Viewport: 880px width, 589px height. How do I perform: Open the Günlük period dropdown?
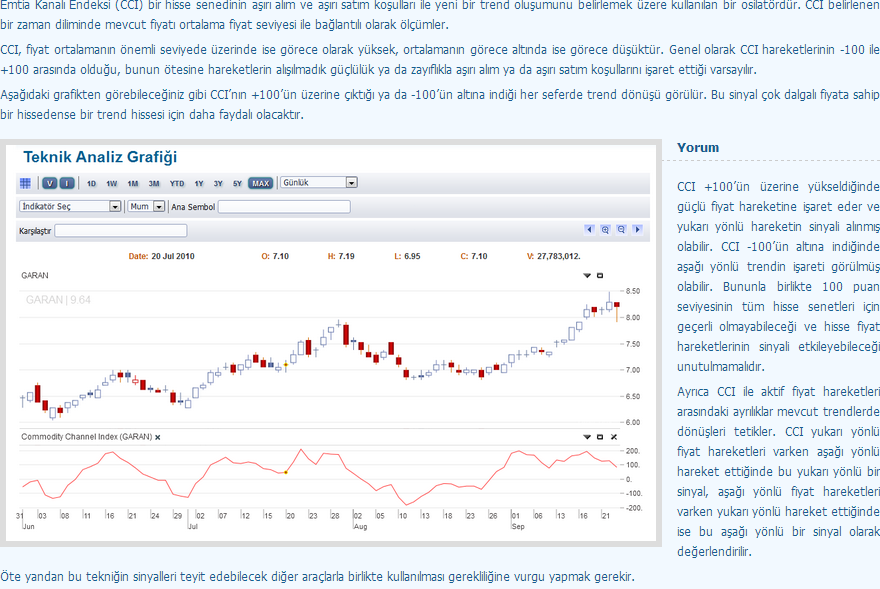pos(319,182)
